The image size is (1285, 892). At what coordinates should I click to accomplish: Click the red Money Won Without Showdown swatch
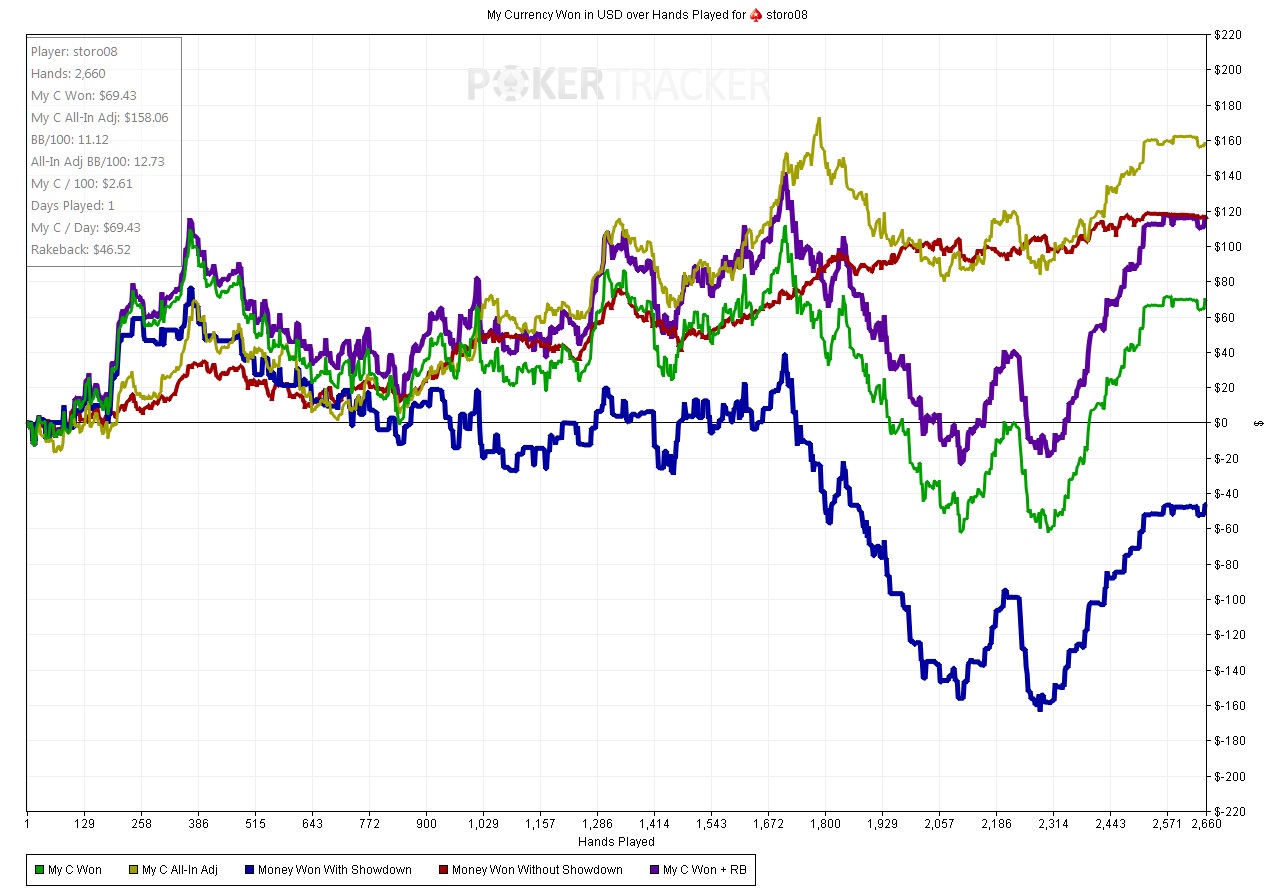tap(443, 870)
